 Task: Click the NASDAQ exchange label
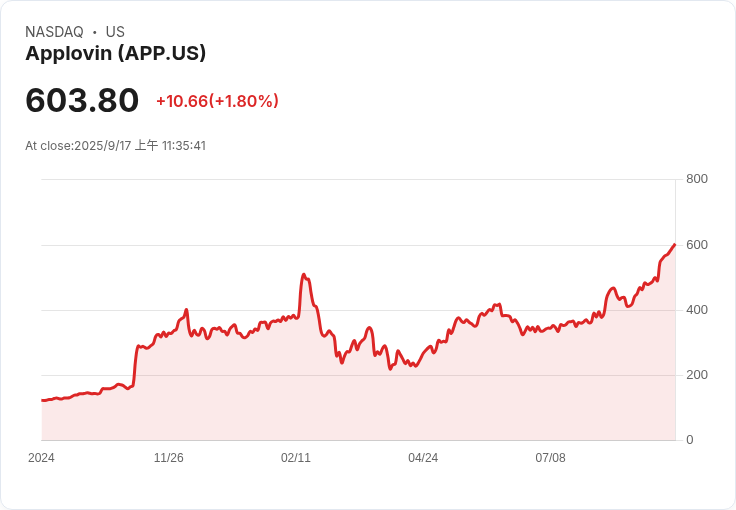click(x=54, y=32)
